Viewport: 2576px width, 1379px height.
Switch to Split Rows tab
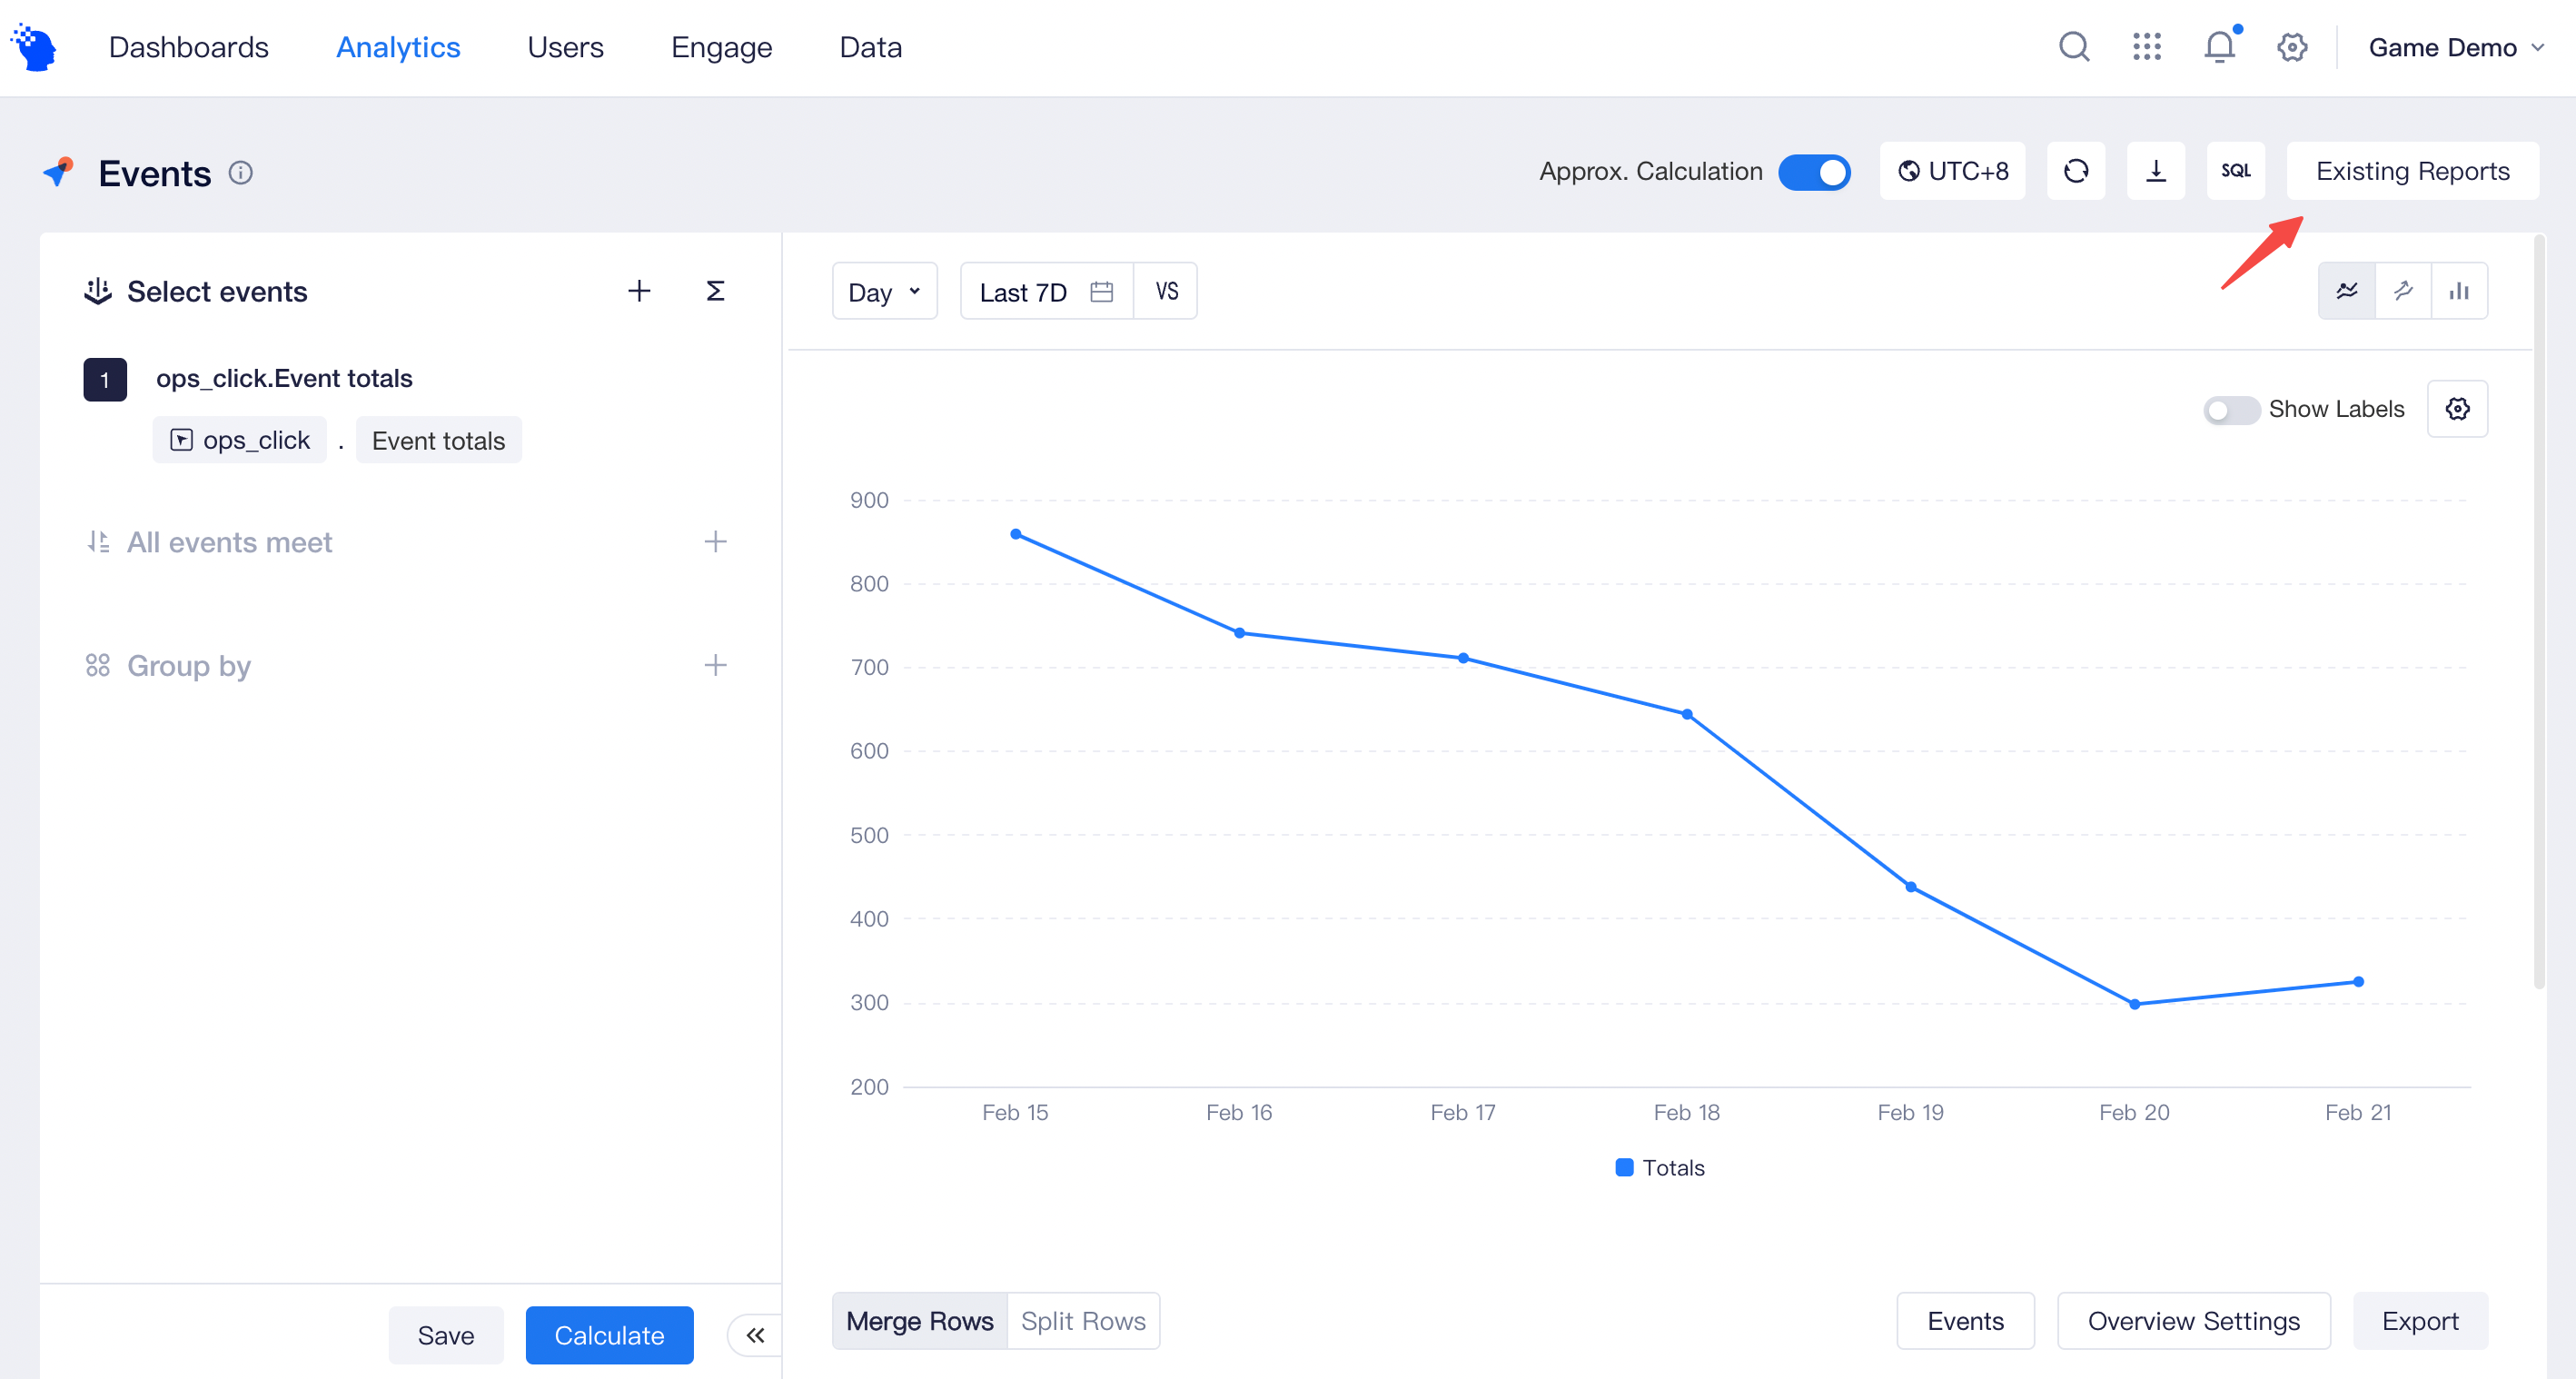click(x=1083, y=1320)
